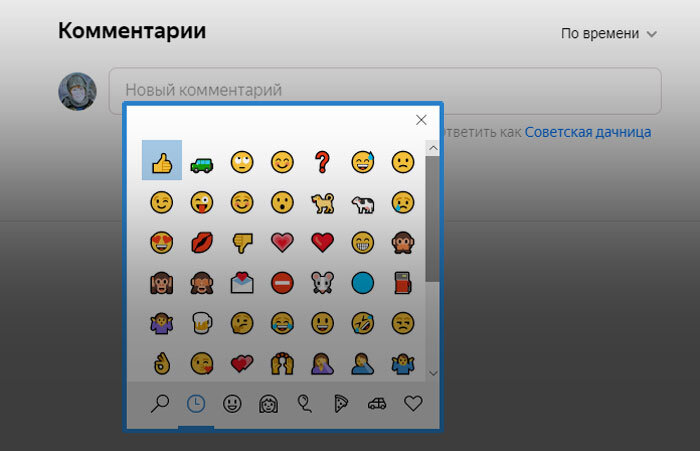Image resolution: width=700 pixels, height=451 pixels.
Task: Insert the tongue-out winking face emoji
Action: [202, 202]
